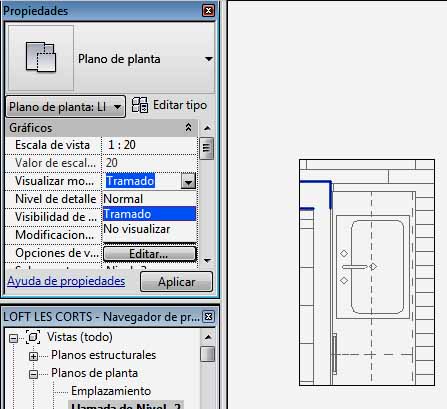Viewport: 447px width, 409px height.
Task: Select the Planos estructurales tree item
Action: pos(103,355)
